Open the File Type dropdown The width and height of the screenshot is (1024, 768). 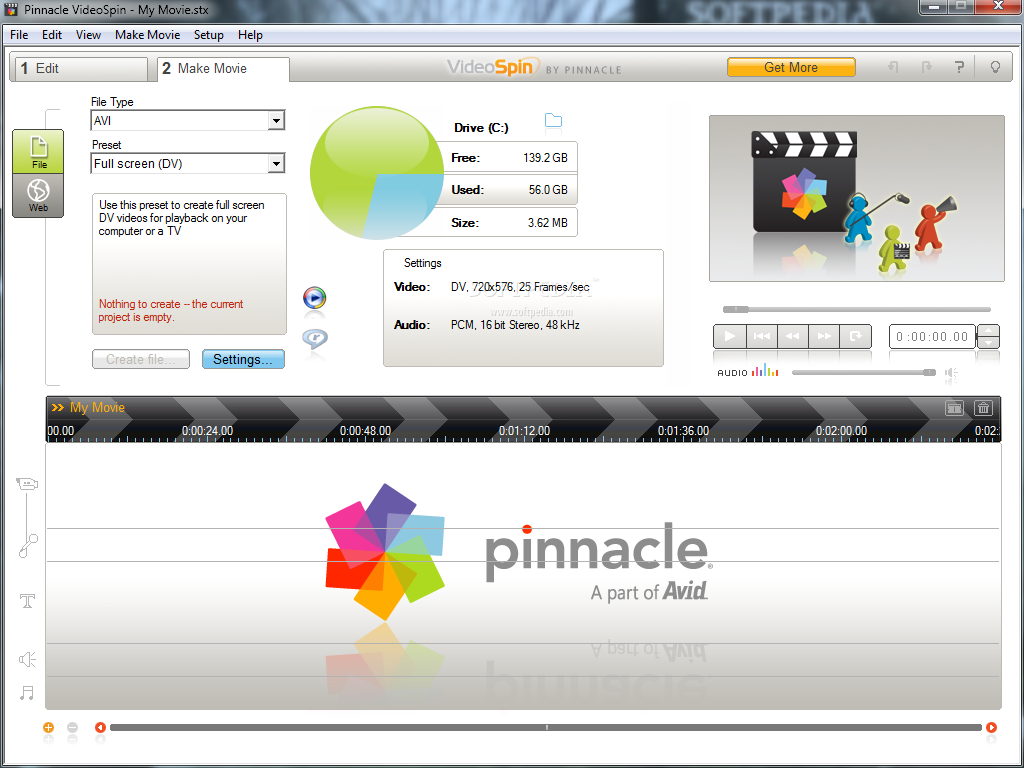click(276, 121)
